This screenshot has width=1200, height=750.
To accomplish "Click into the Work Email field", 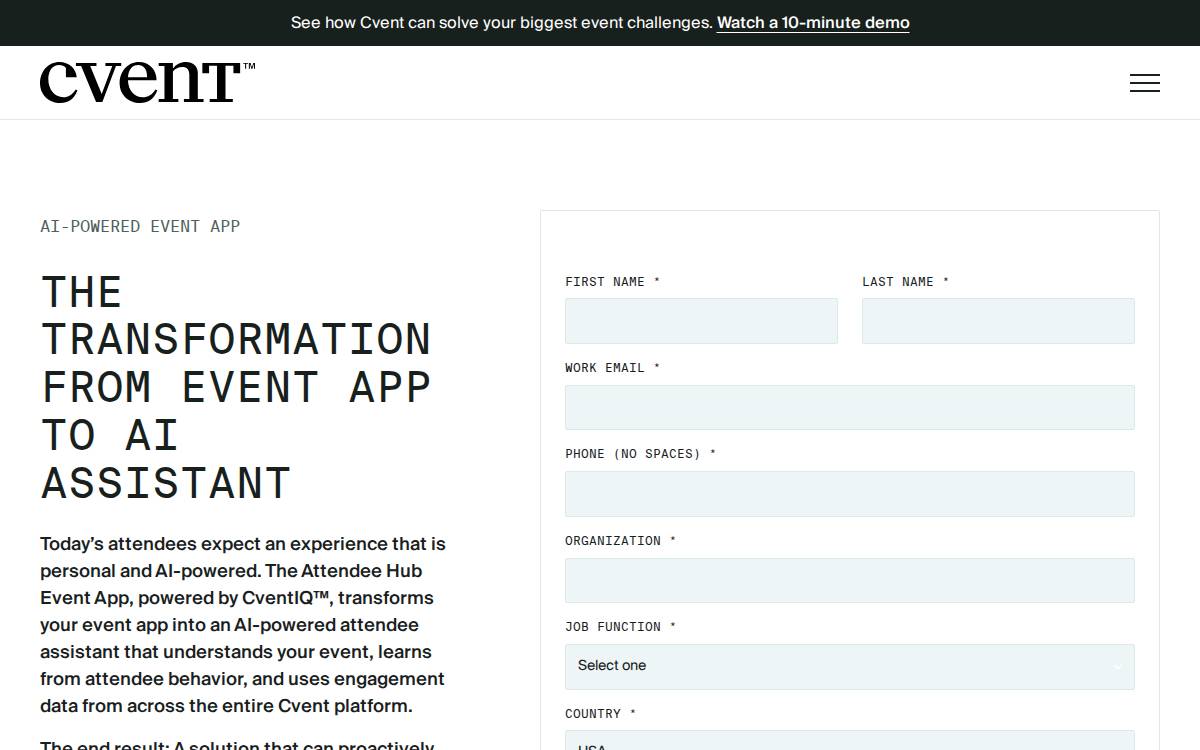I will click(850, 407).
